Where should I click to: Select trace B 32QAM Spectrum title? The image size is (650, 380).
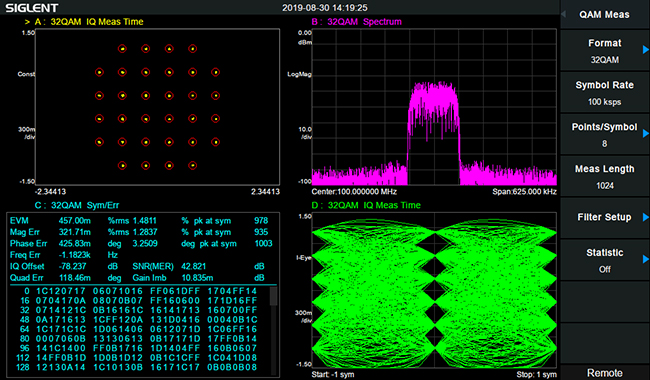point(357,22)
